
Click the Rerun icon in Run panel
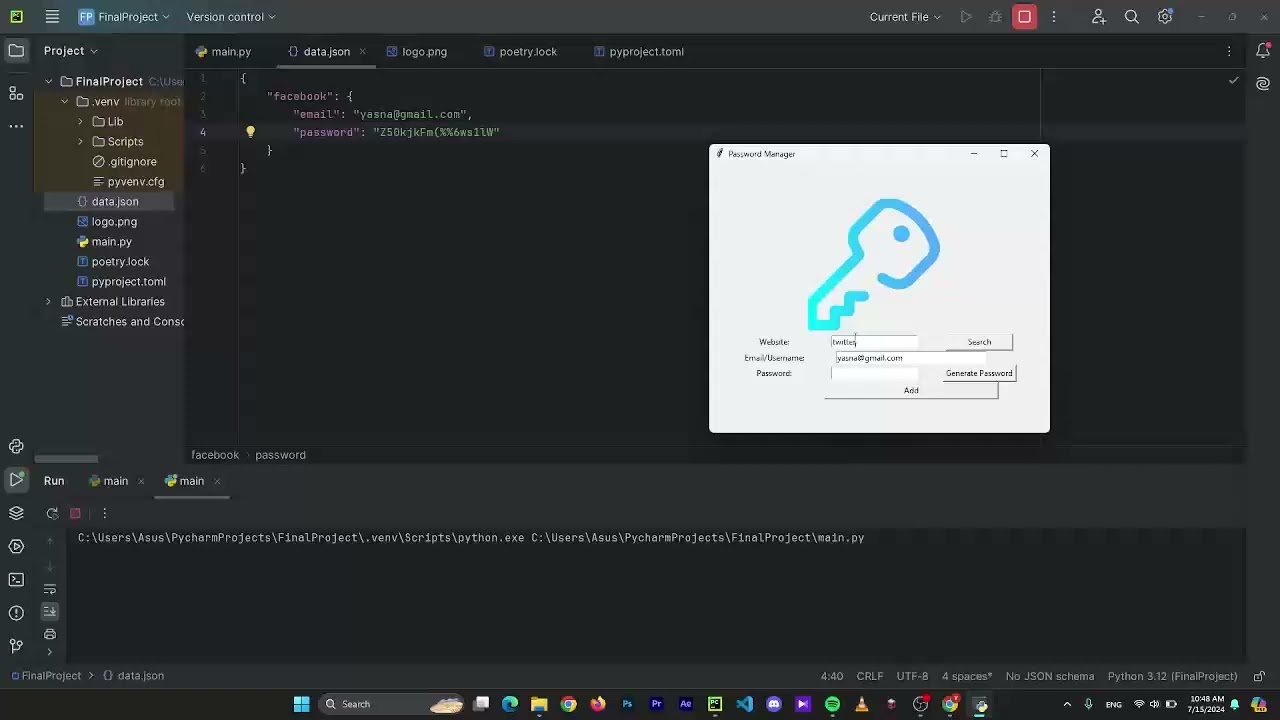[x=52, y=513]
